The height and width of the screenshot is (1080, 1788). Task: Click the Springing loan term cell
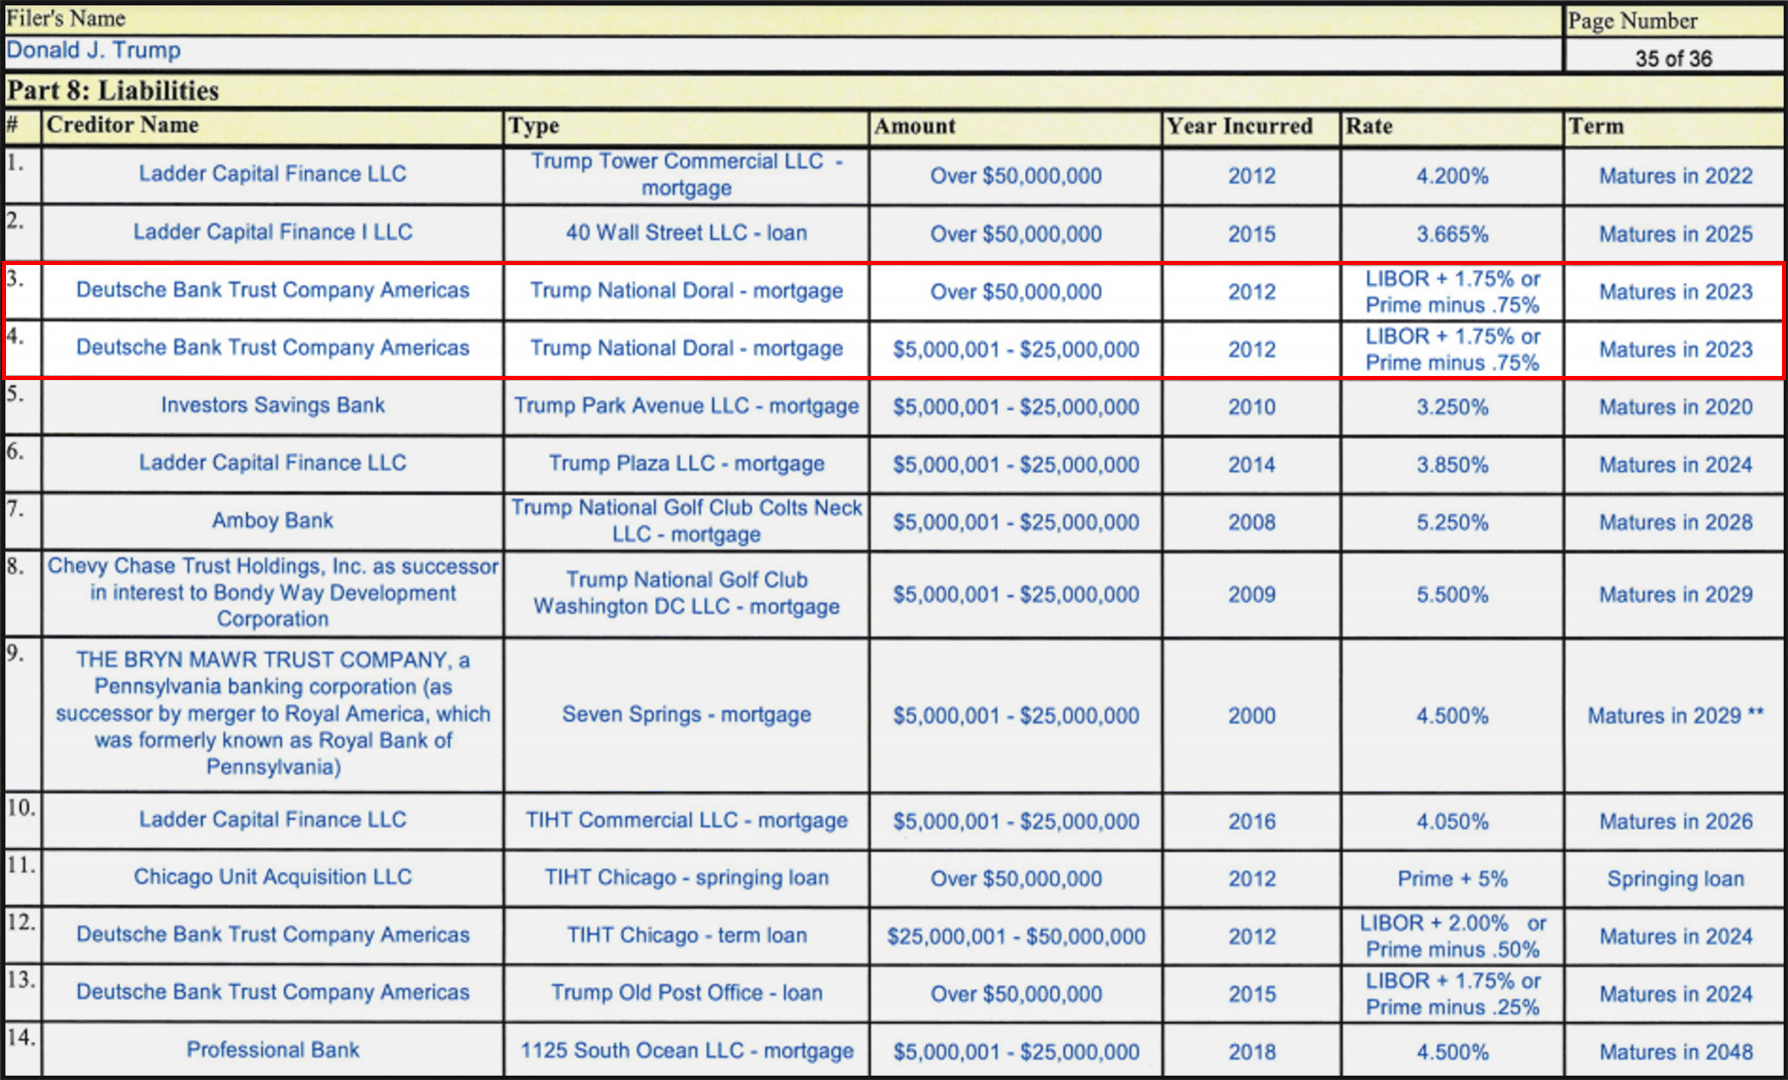pyautogui.click(x=1675, y=879)
